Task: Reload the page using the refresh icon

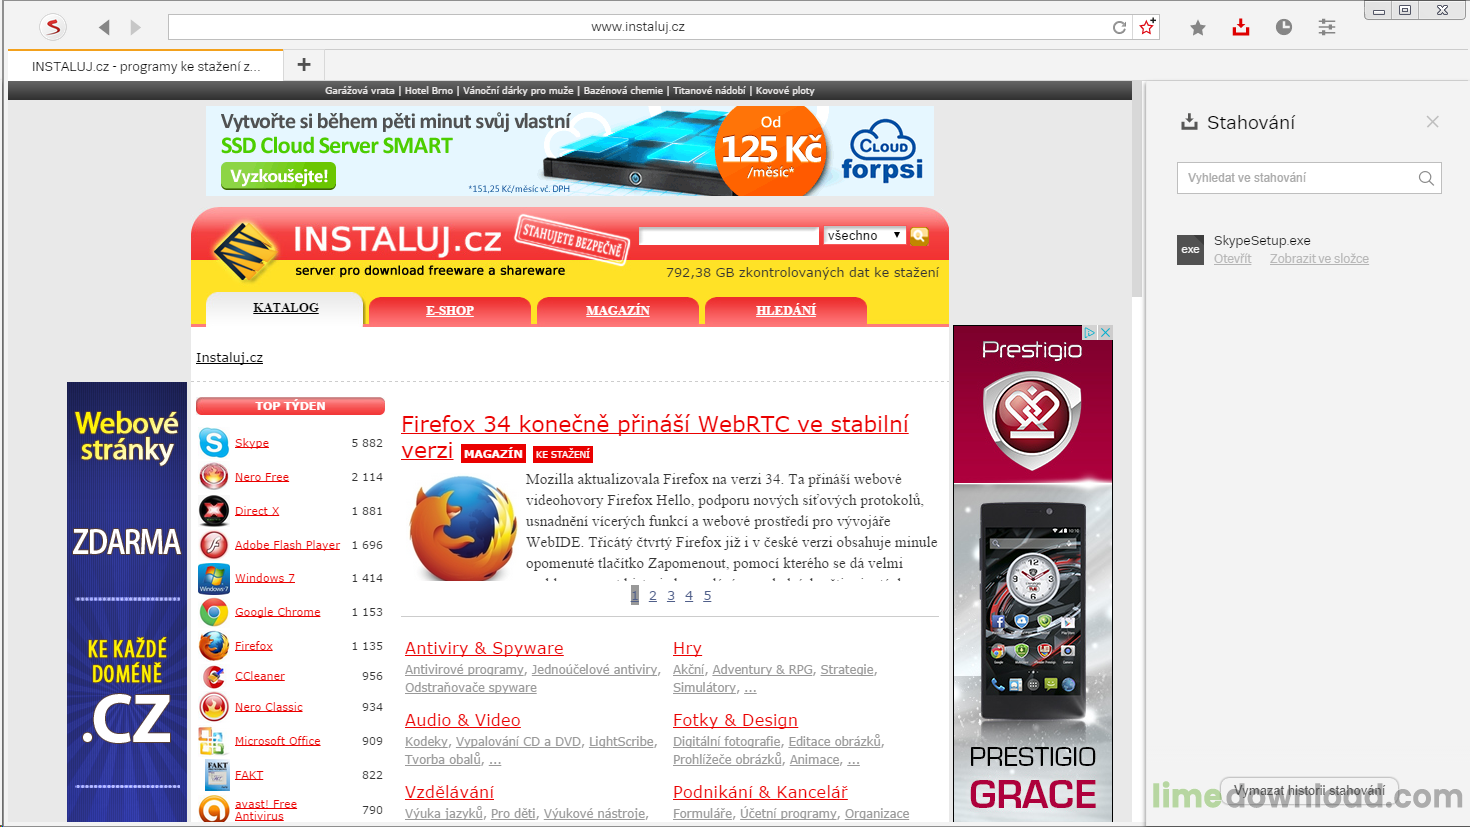Action: (x=1120, y=27)
